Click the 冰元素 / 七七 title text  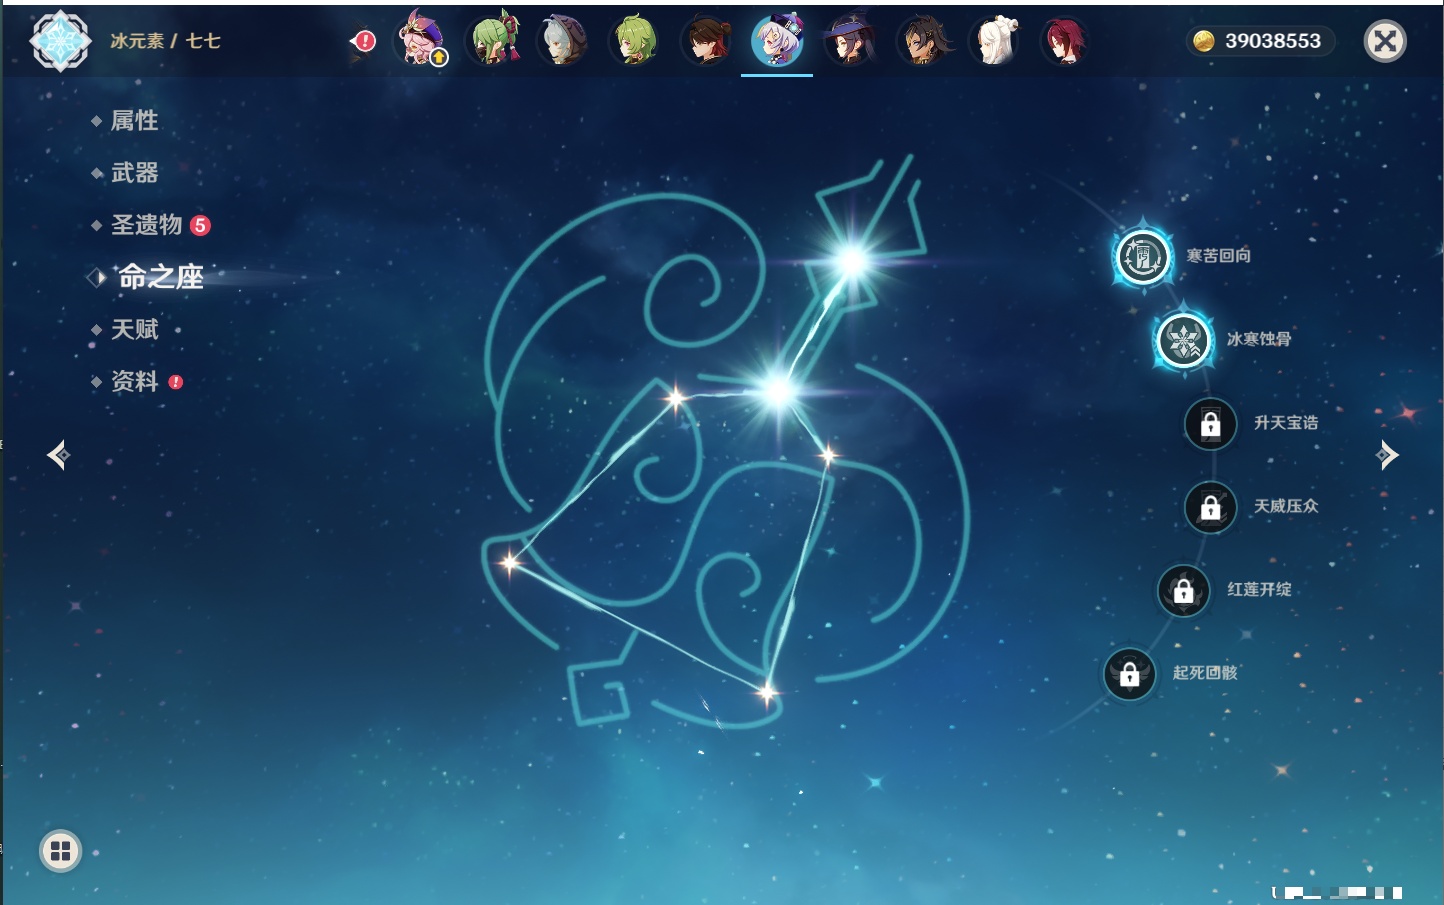(x=165, y=41)
